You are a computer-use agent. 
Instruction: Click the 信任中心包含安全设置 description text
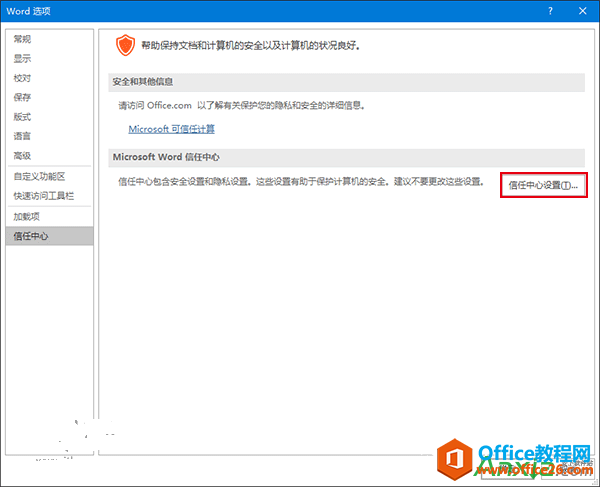[x=301, y=182]
